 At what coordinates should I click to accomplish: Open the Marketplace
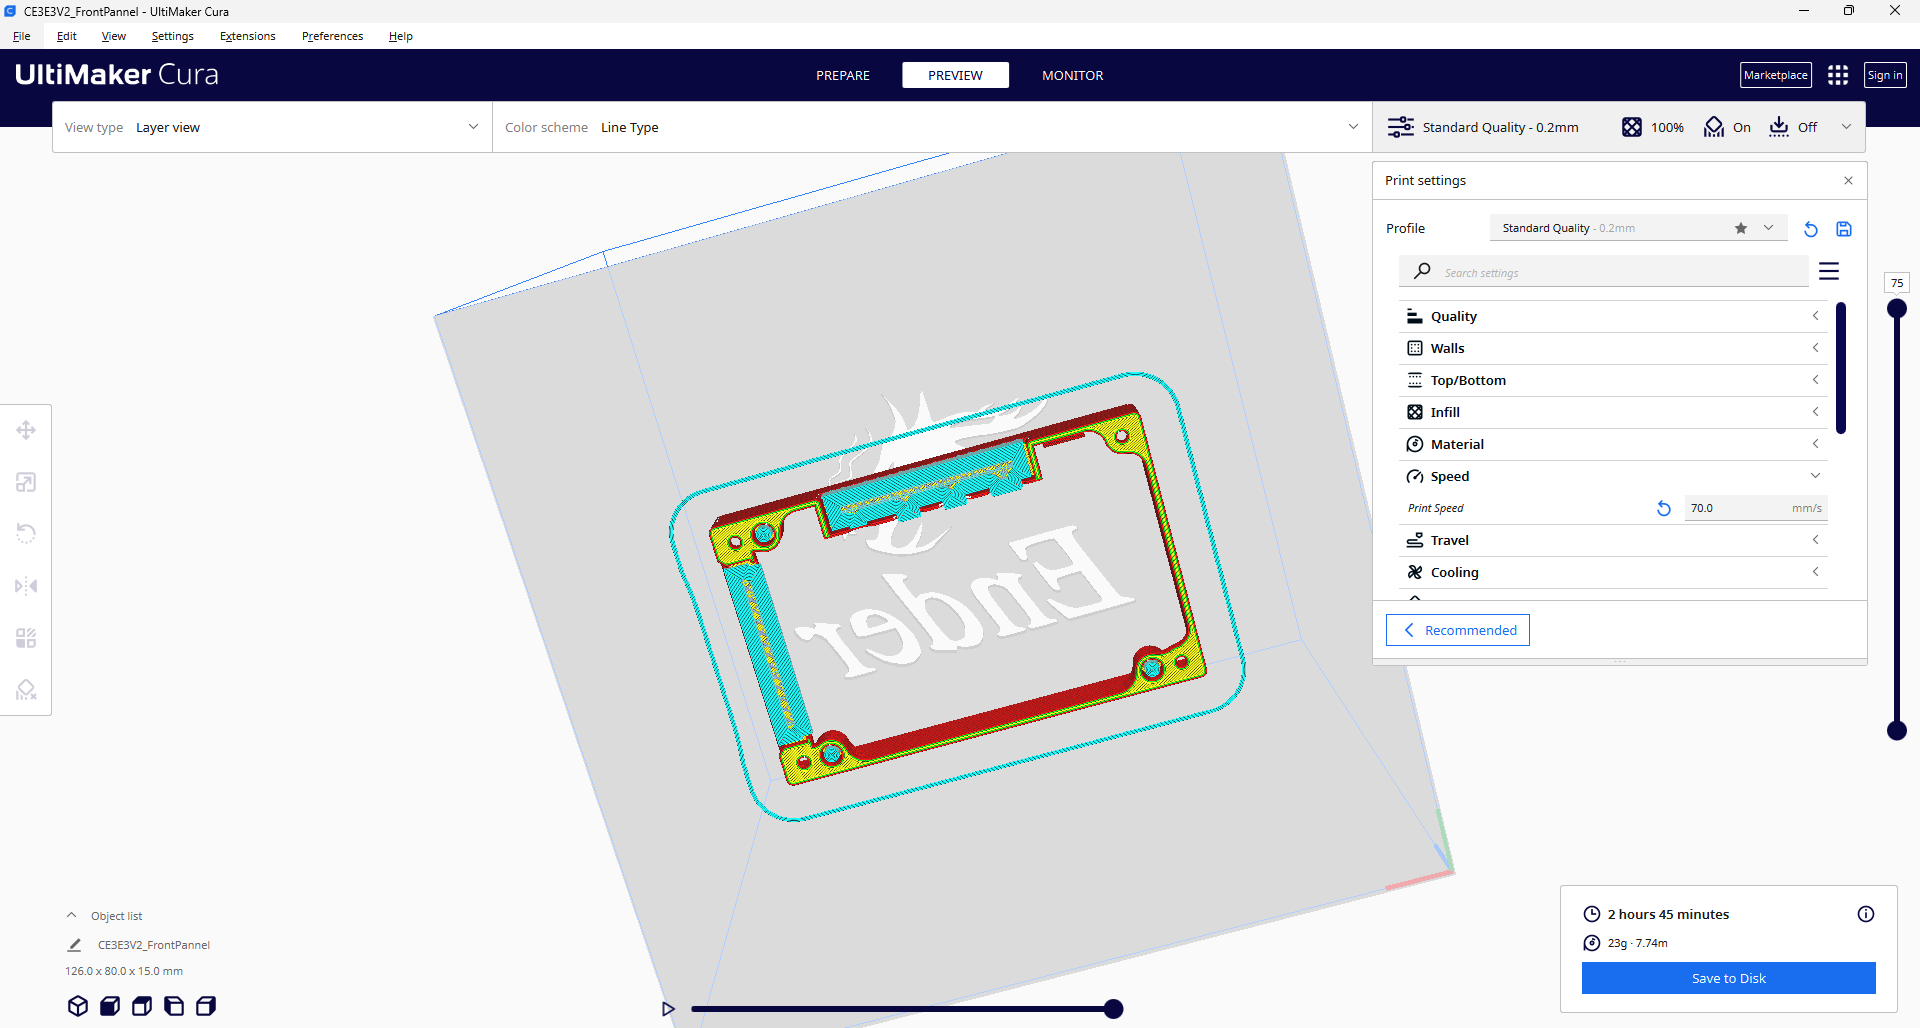pos(1776,75)
